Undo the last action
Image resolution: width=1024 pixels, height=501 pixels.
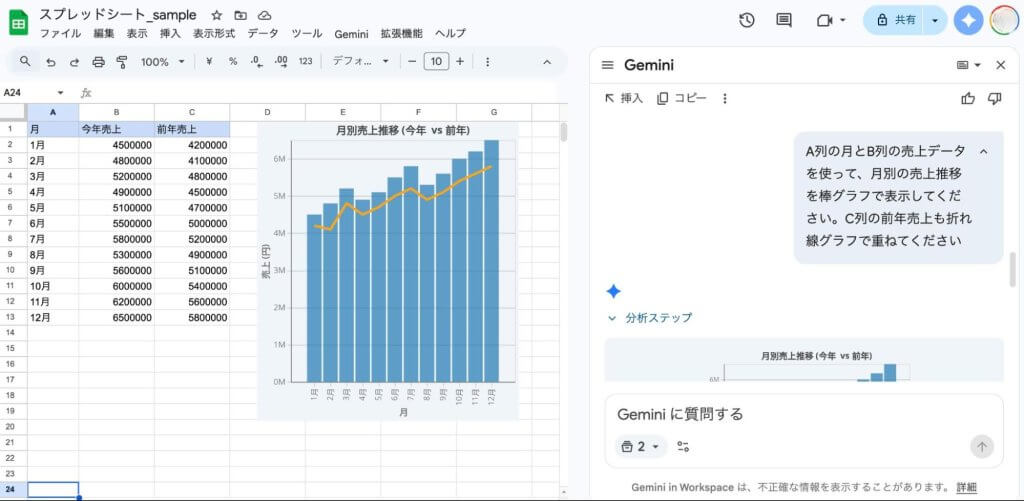pyautogui.click(x=51, y=62)
